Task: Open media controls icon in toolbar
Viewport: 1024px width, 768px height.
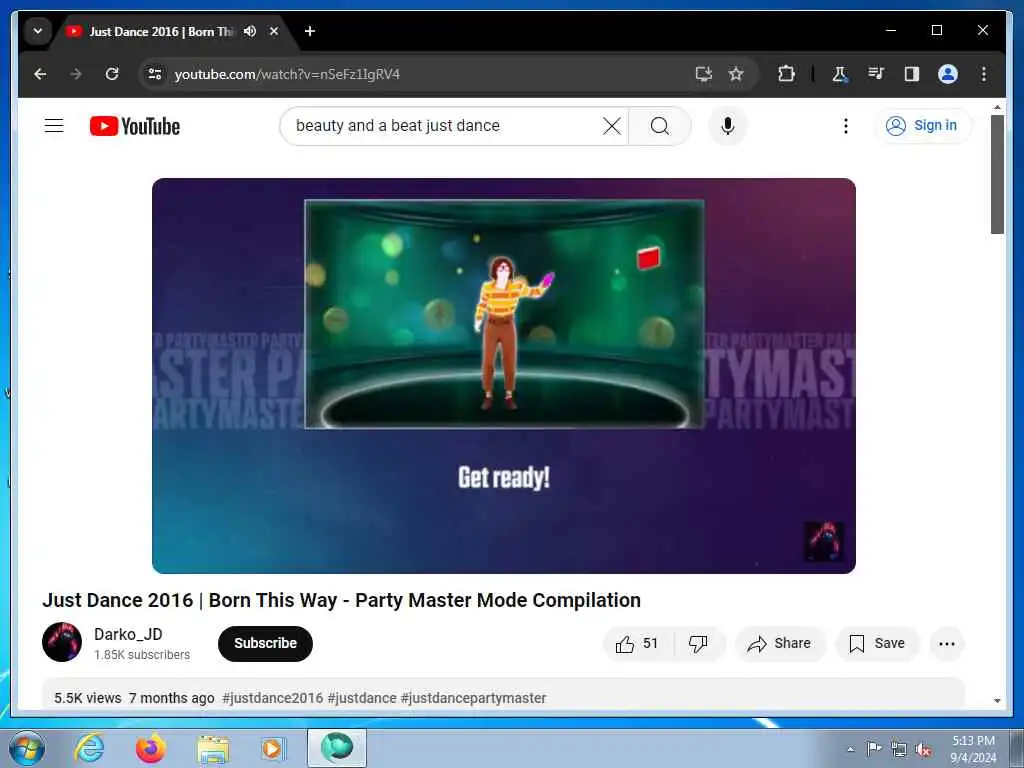Action: (x=876, y=74)
